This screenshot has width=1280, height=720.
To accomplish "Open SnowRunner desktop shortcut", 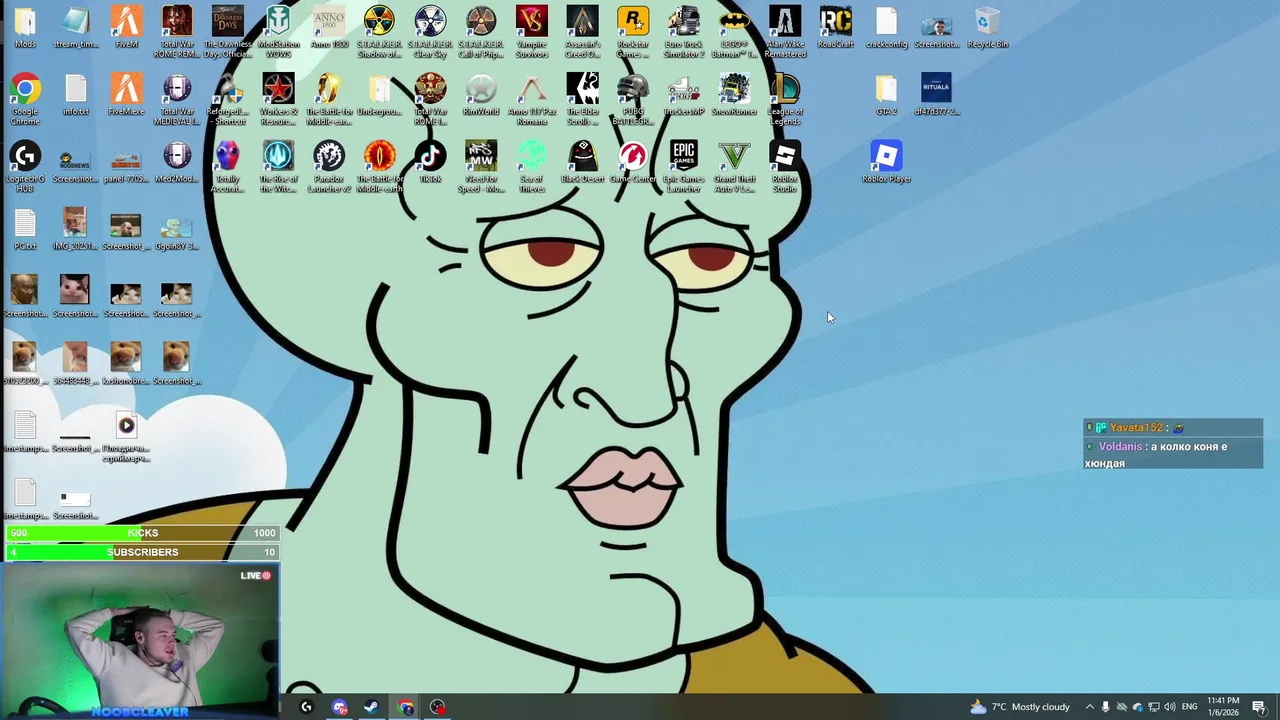I will [x=734, y=95].
